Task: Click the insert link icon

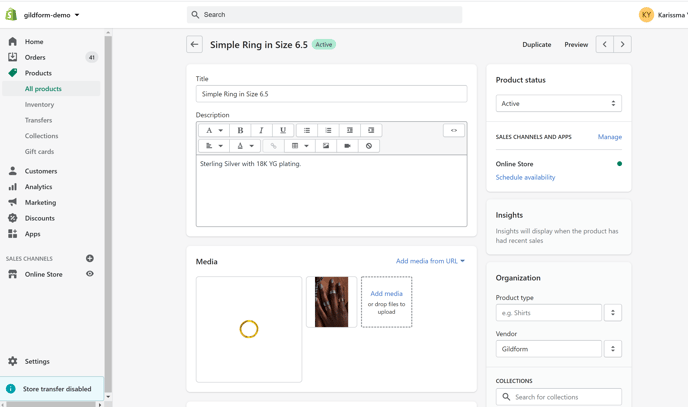Action: coord(273,146)
